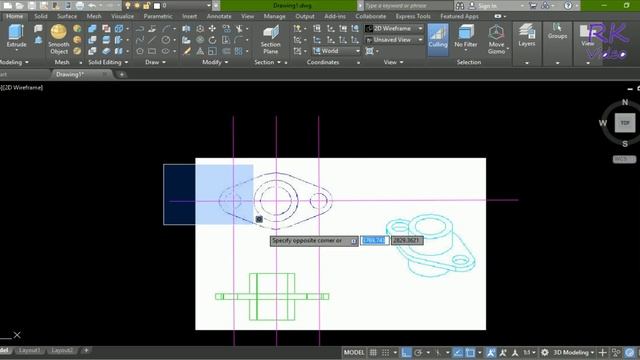Click the New drawing quick access icon
The image size is (640, 360).
[7, 5]
